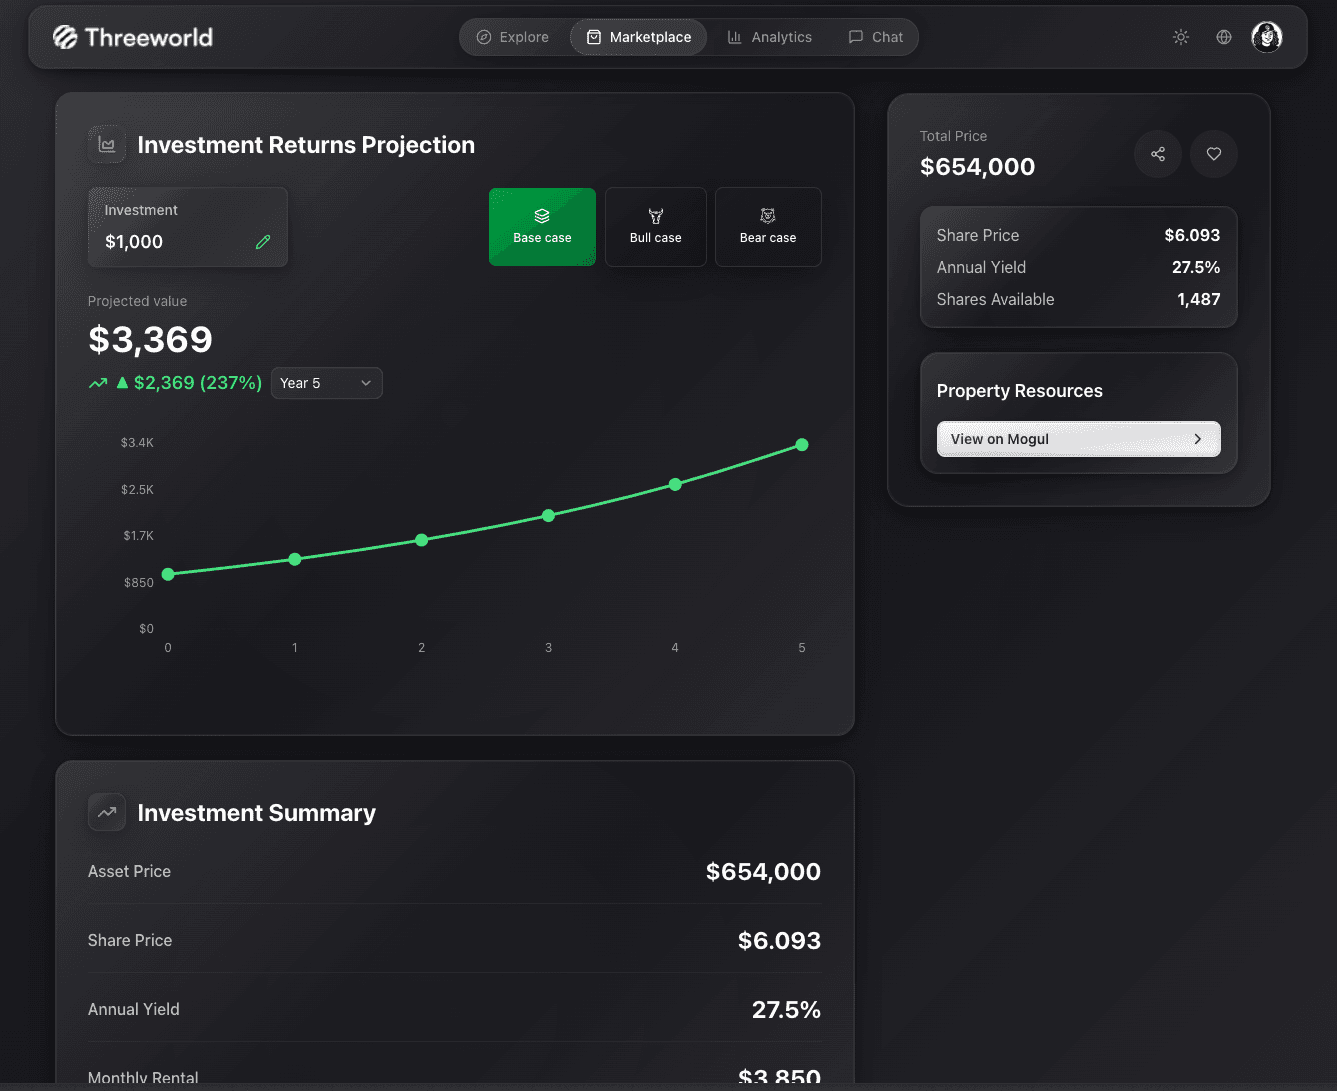Click the share icon beside Total Price
1337x1091 pixels.
coord(1158,154)
